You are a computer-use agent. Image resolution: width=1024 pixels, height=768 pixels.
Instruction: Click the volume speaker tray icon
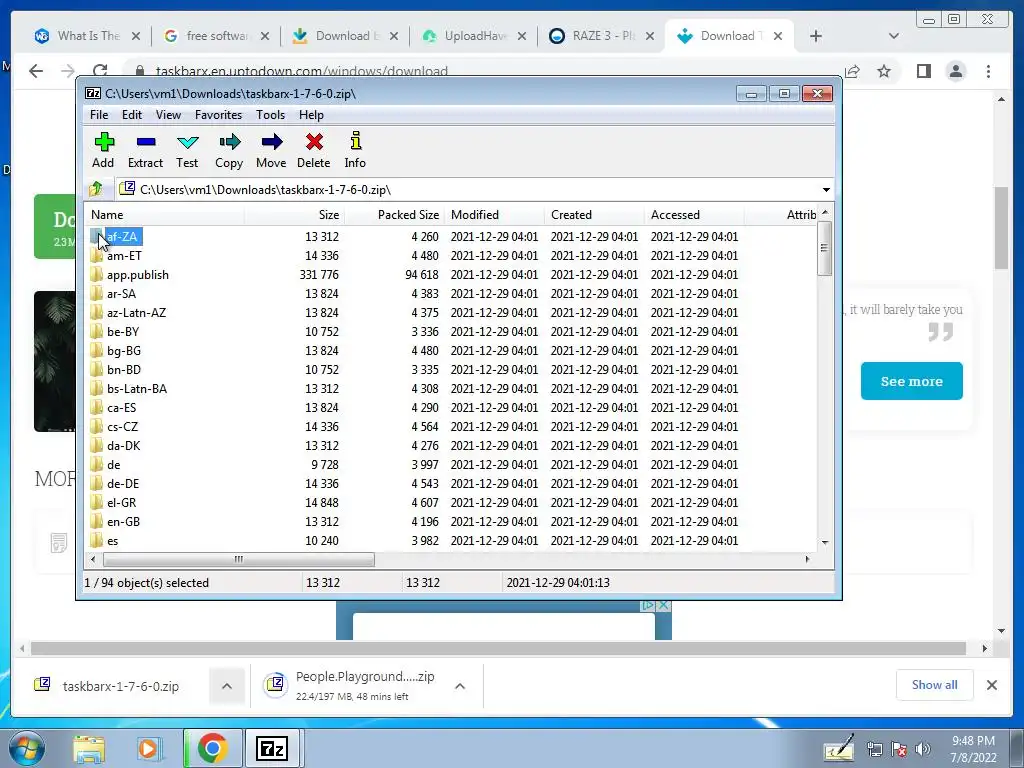coord(923,749)
